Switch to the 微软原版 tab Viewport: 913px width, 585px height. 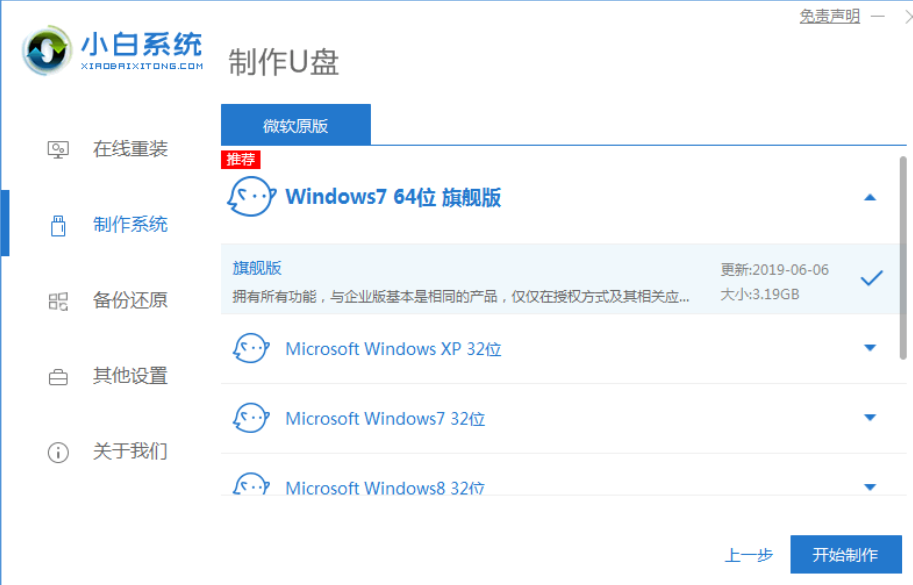point(295,125)
